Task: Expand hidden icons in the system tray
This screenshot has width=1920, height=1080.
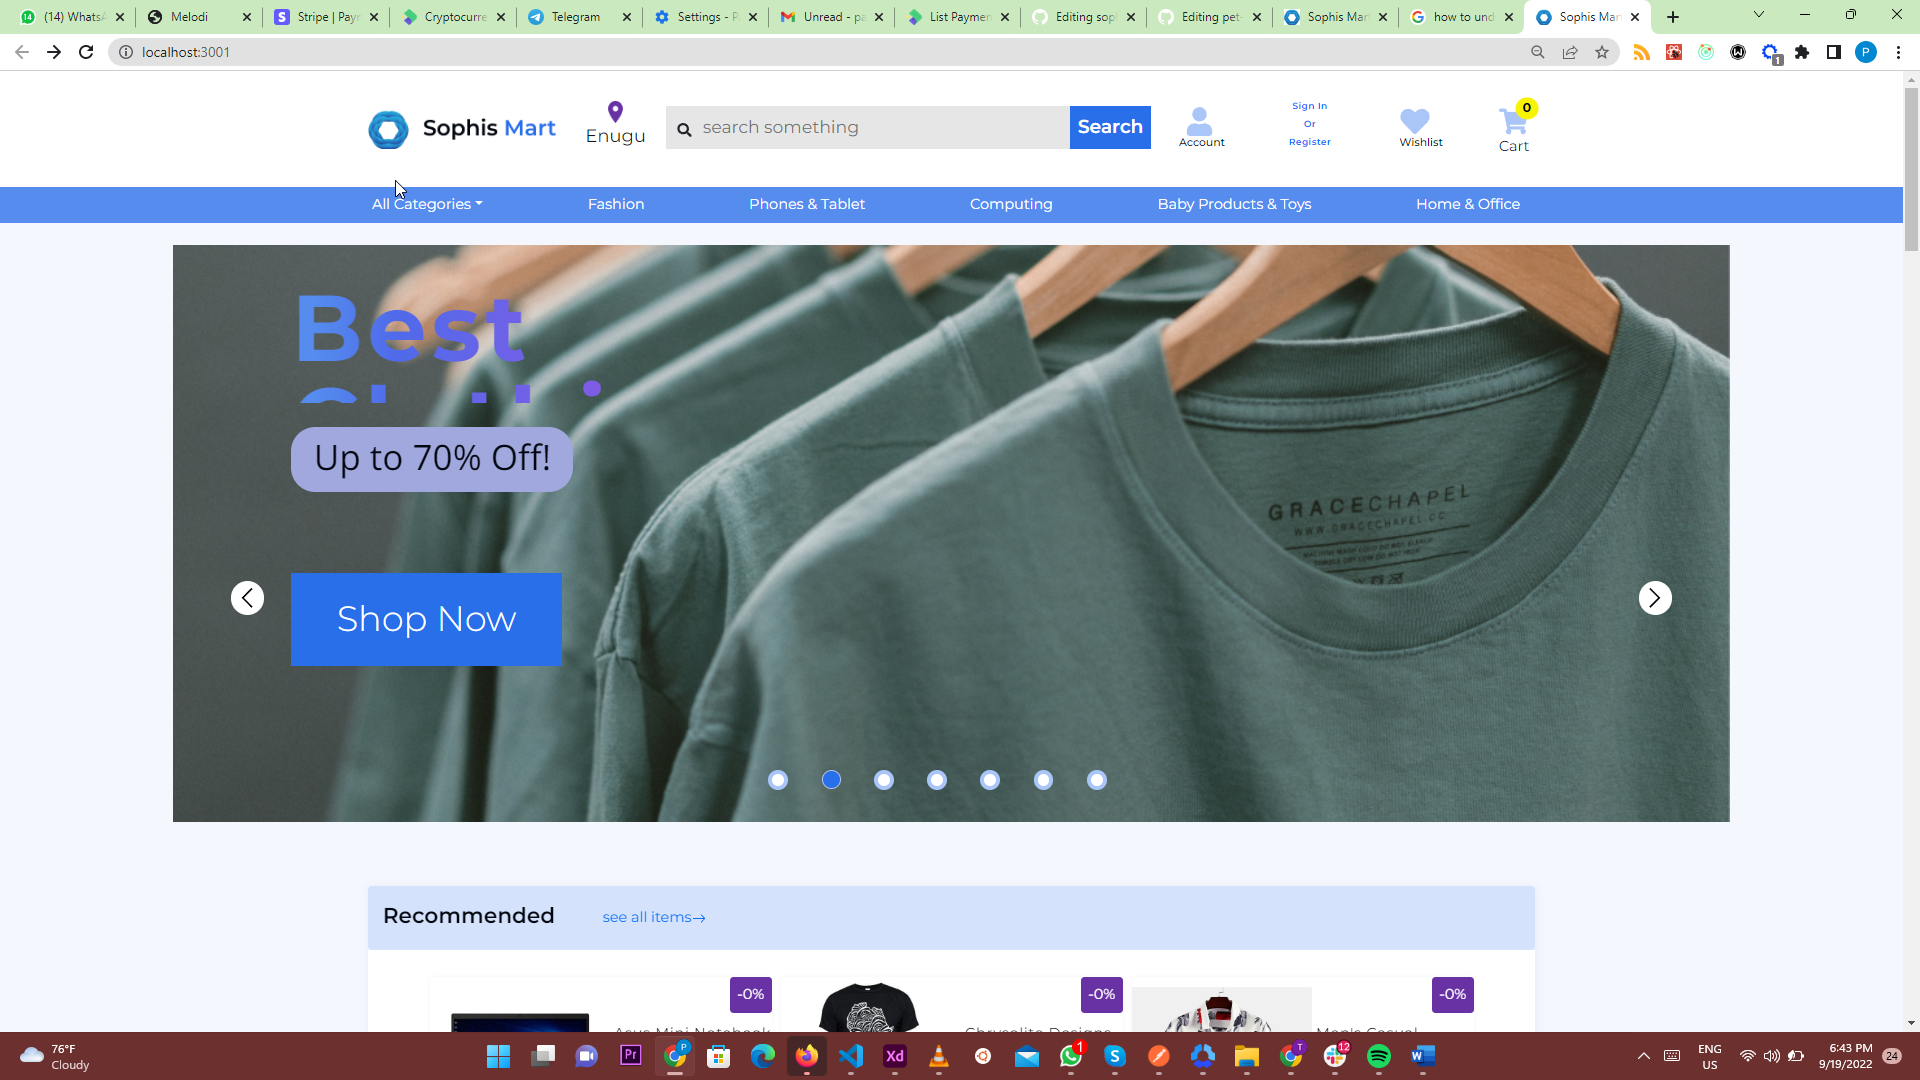Action: (x=1643, y=1055)
